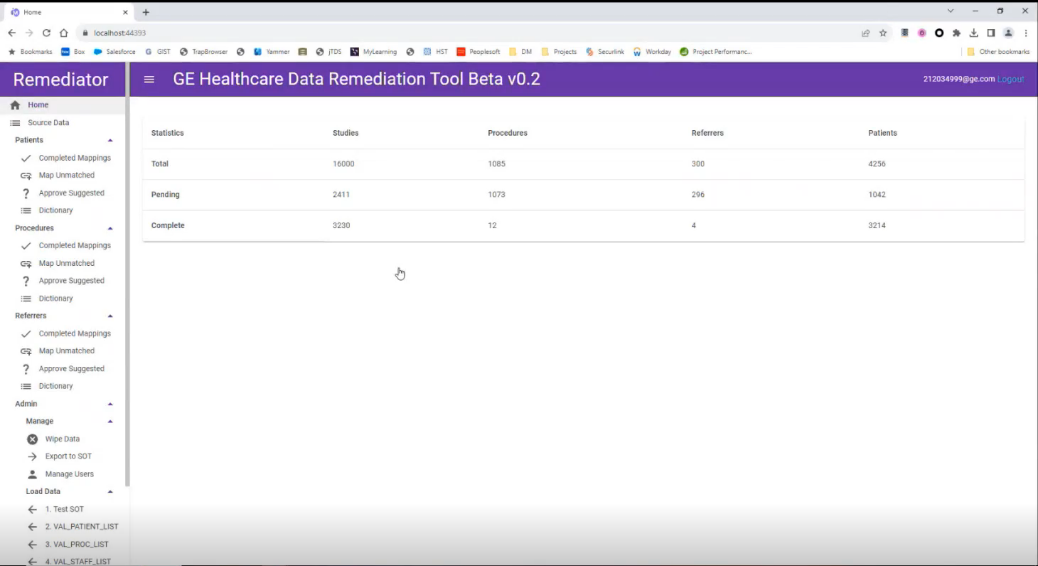The image size is (1038, 566).
Task: Click the Total studies value 16000
Action: 344,164
